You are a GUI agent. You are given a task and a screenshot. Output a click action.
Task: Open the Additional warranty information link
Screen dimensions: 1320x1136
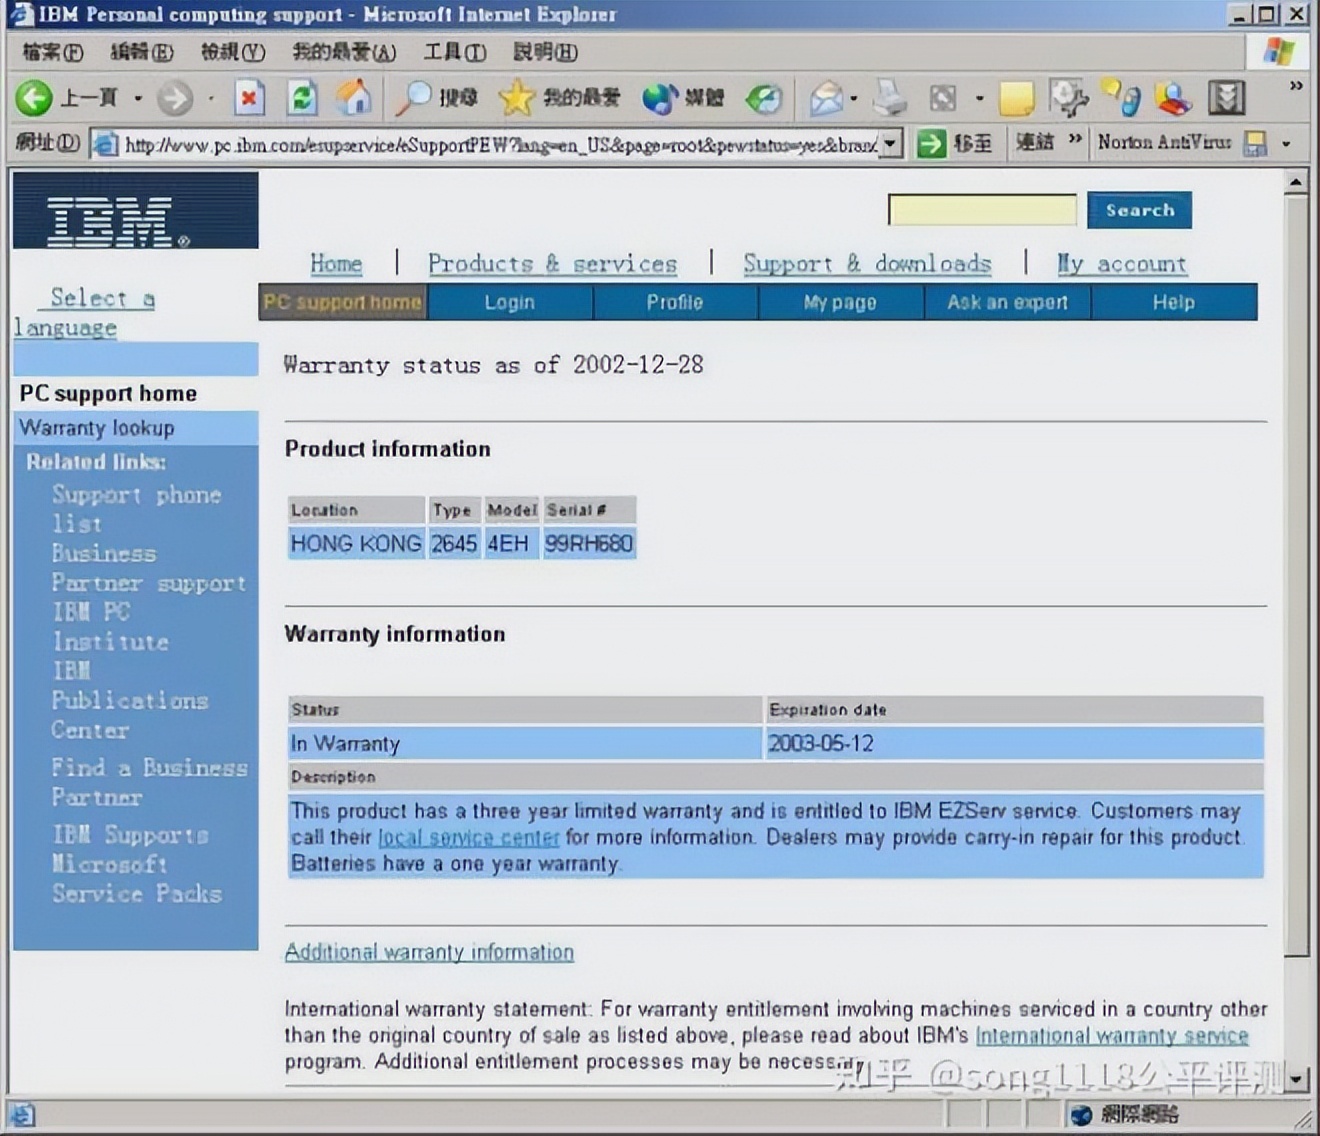click(x=429, y=952)
